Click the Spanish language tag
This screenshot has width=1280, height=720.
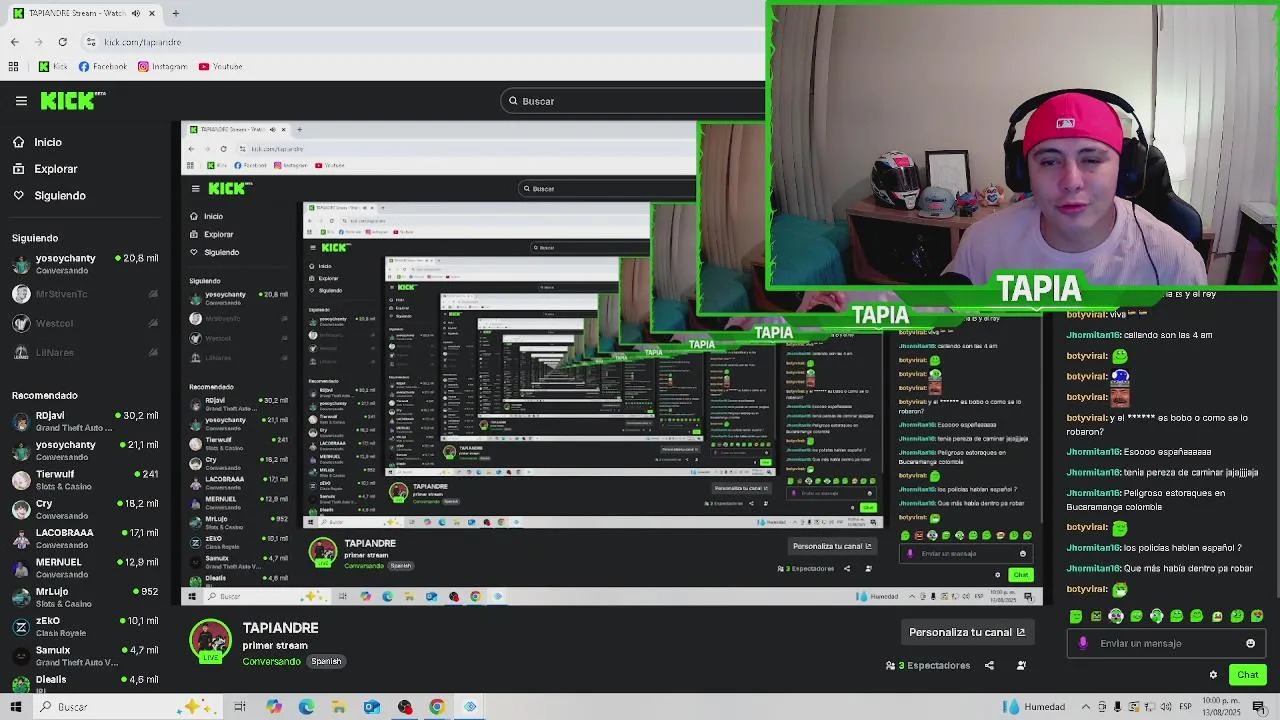(326, 661)
